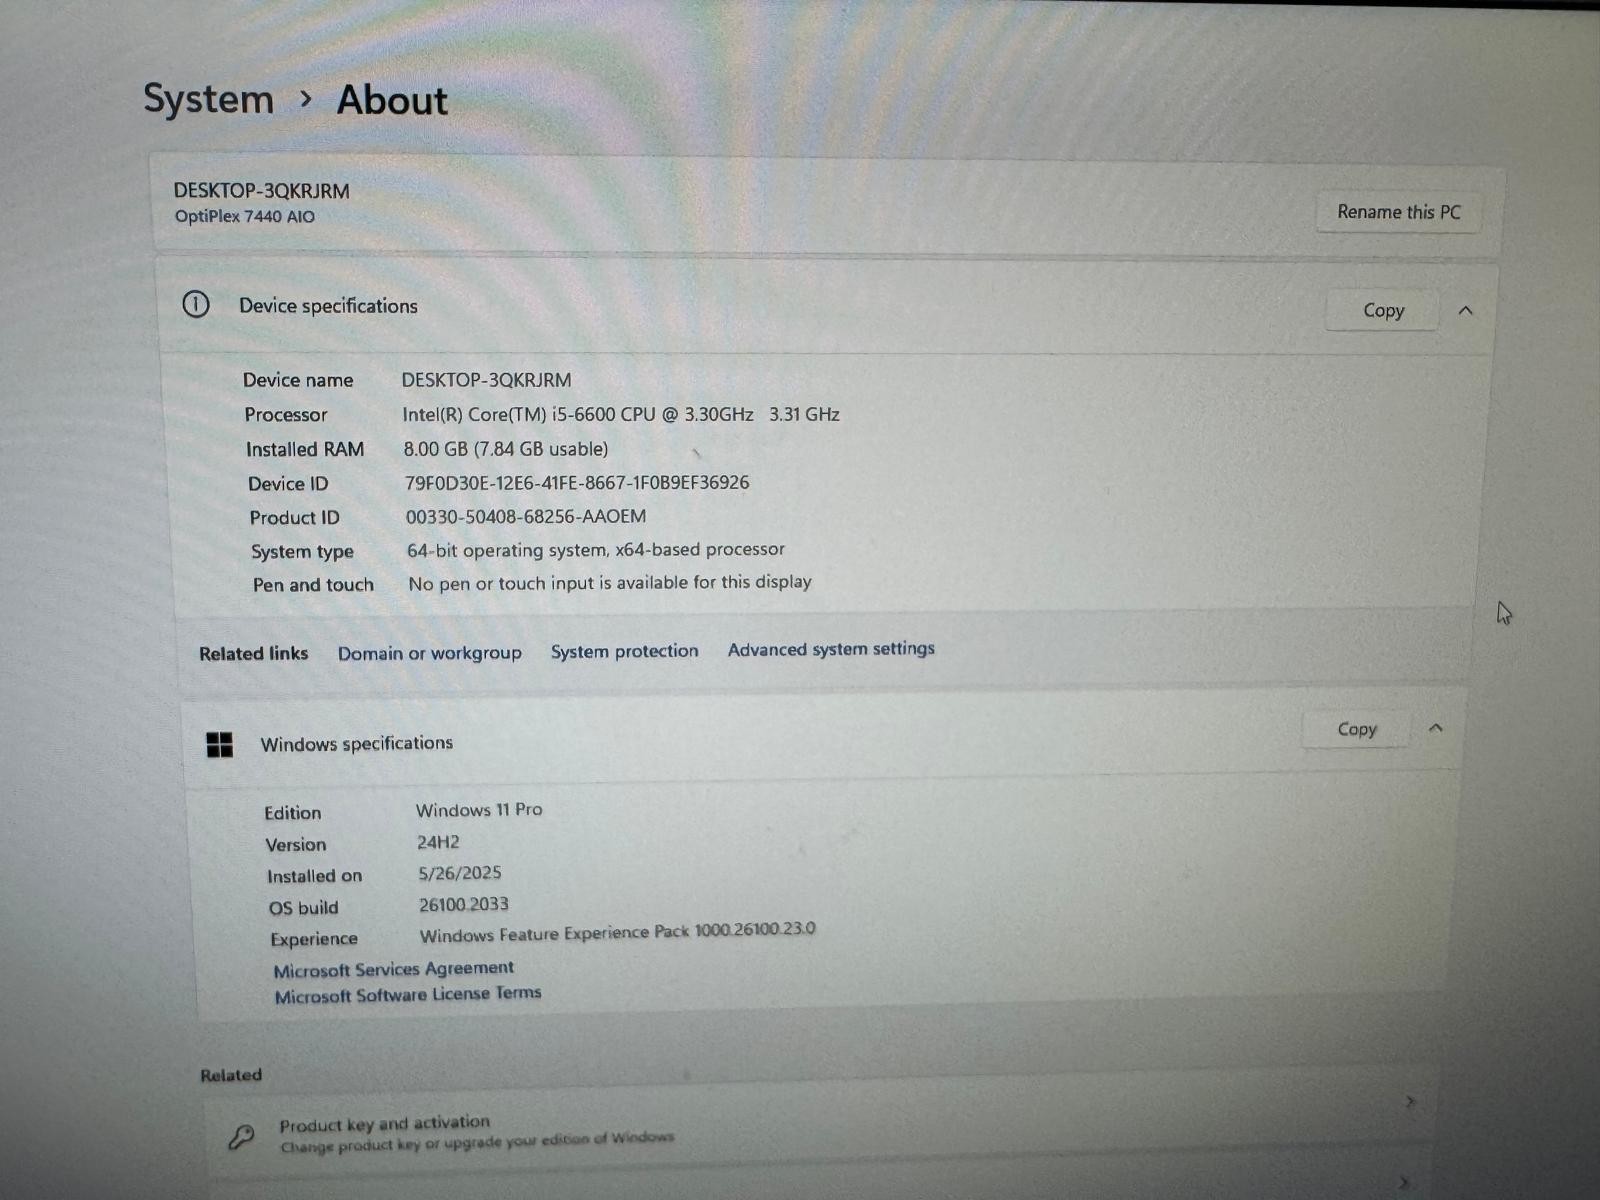Click the Change product key description text
Viewport: 1600px width, 1200px height.
click(x=478, y=1142)
